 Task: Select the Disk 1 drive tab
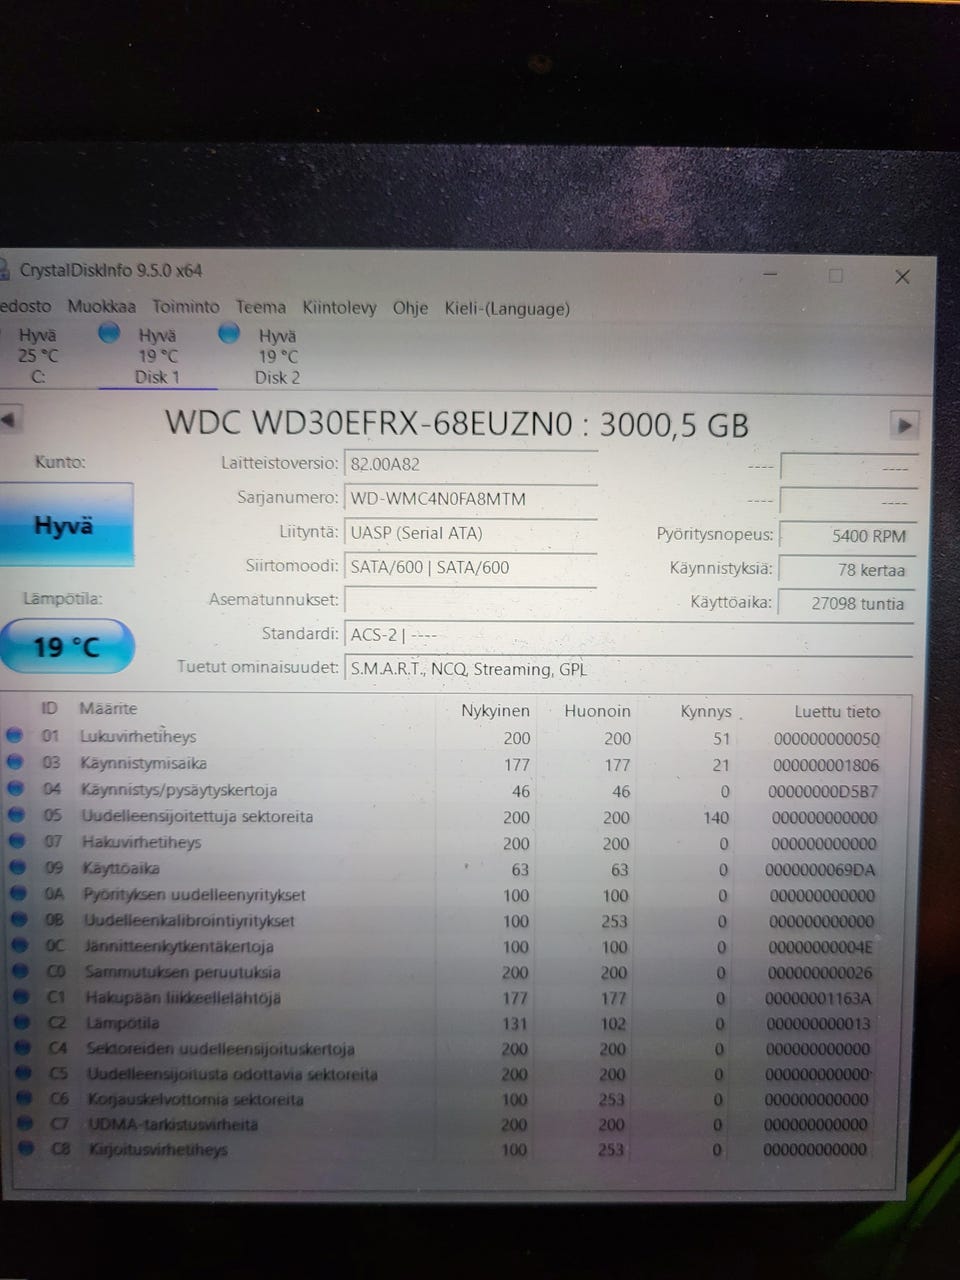click(x=157, y=356)
